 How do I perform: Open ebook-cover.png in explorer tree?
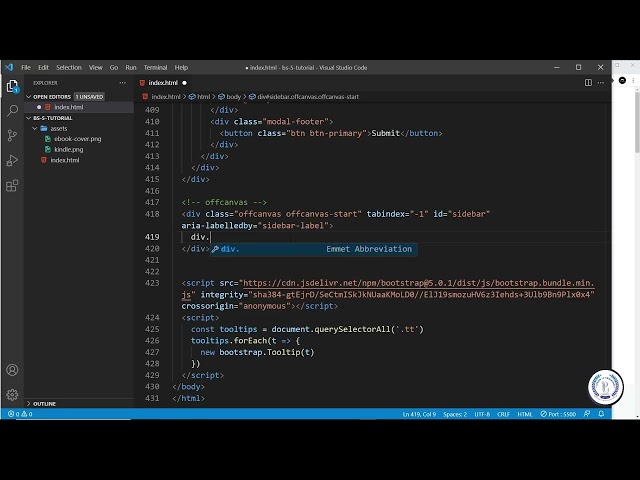click(x=78, y=139)
